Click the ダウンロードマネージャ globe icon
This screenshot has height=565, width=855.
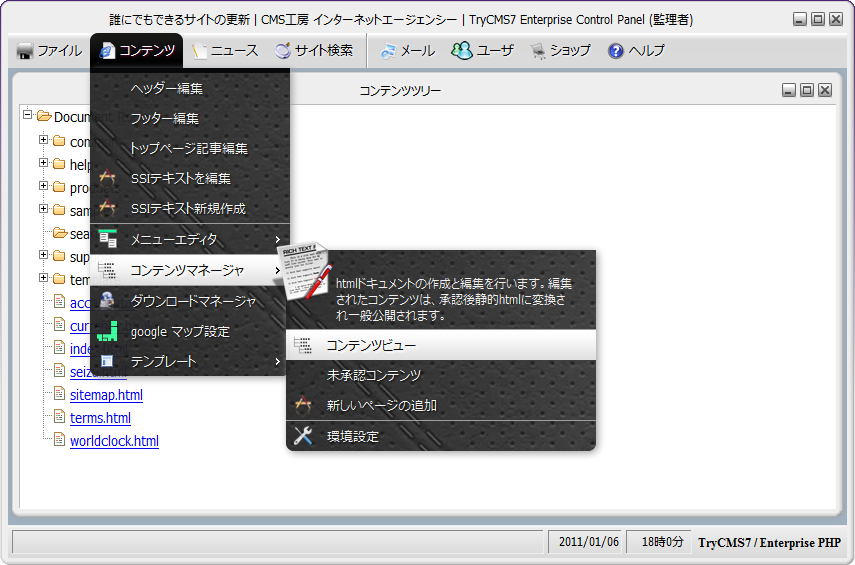click(109, 300)
